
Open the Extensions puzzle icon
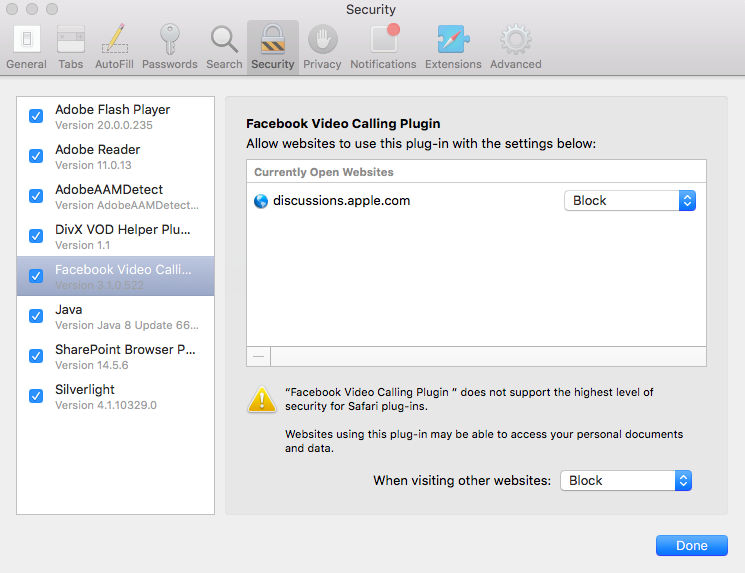pos(453,39)
